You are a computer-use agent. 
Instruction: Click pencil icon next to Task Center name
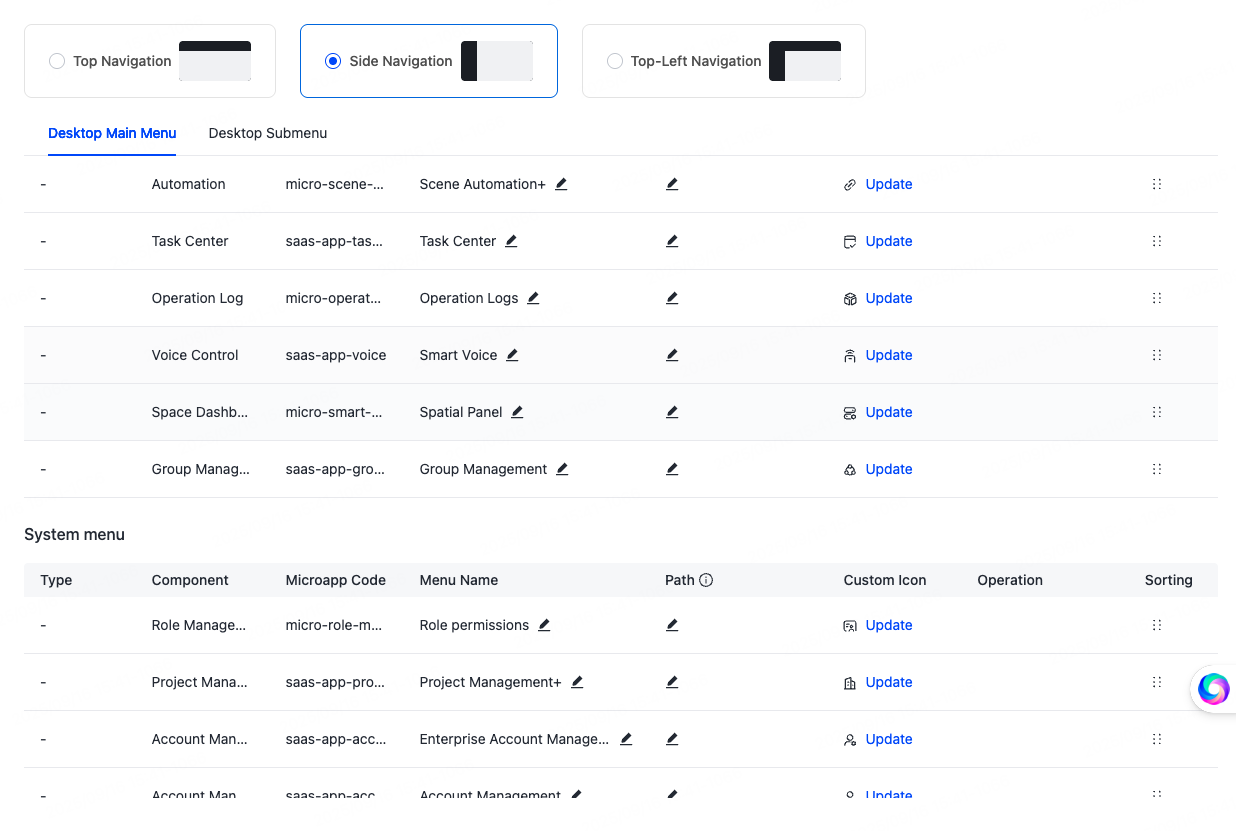point(511,241)
